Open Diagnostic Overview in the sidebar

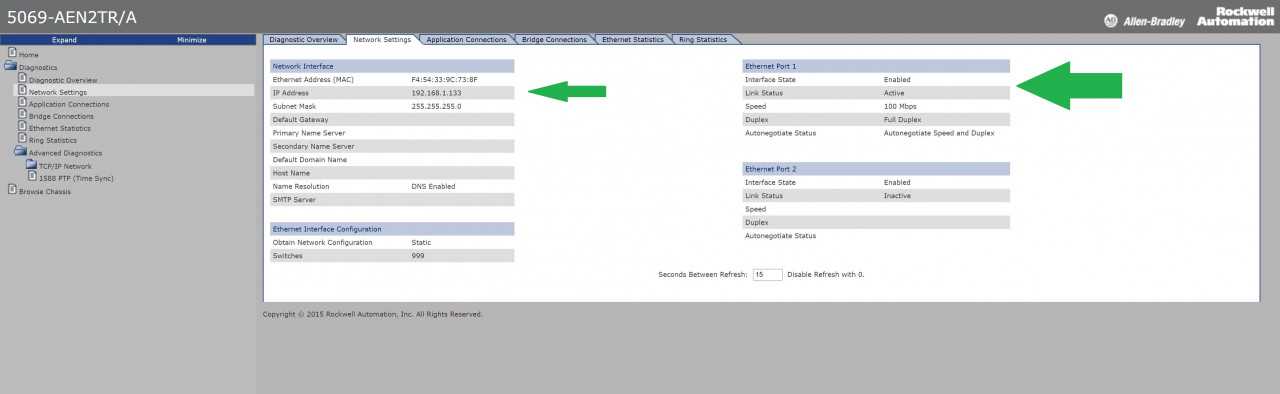pyautogui.click(x=63, y=80)
